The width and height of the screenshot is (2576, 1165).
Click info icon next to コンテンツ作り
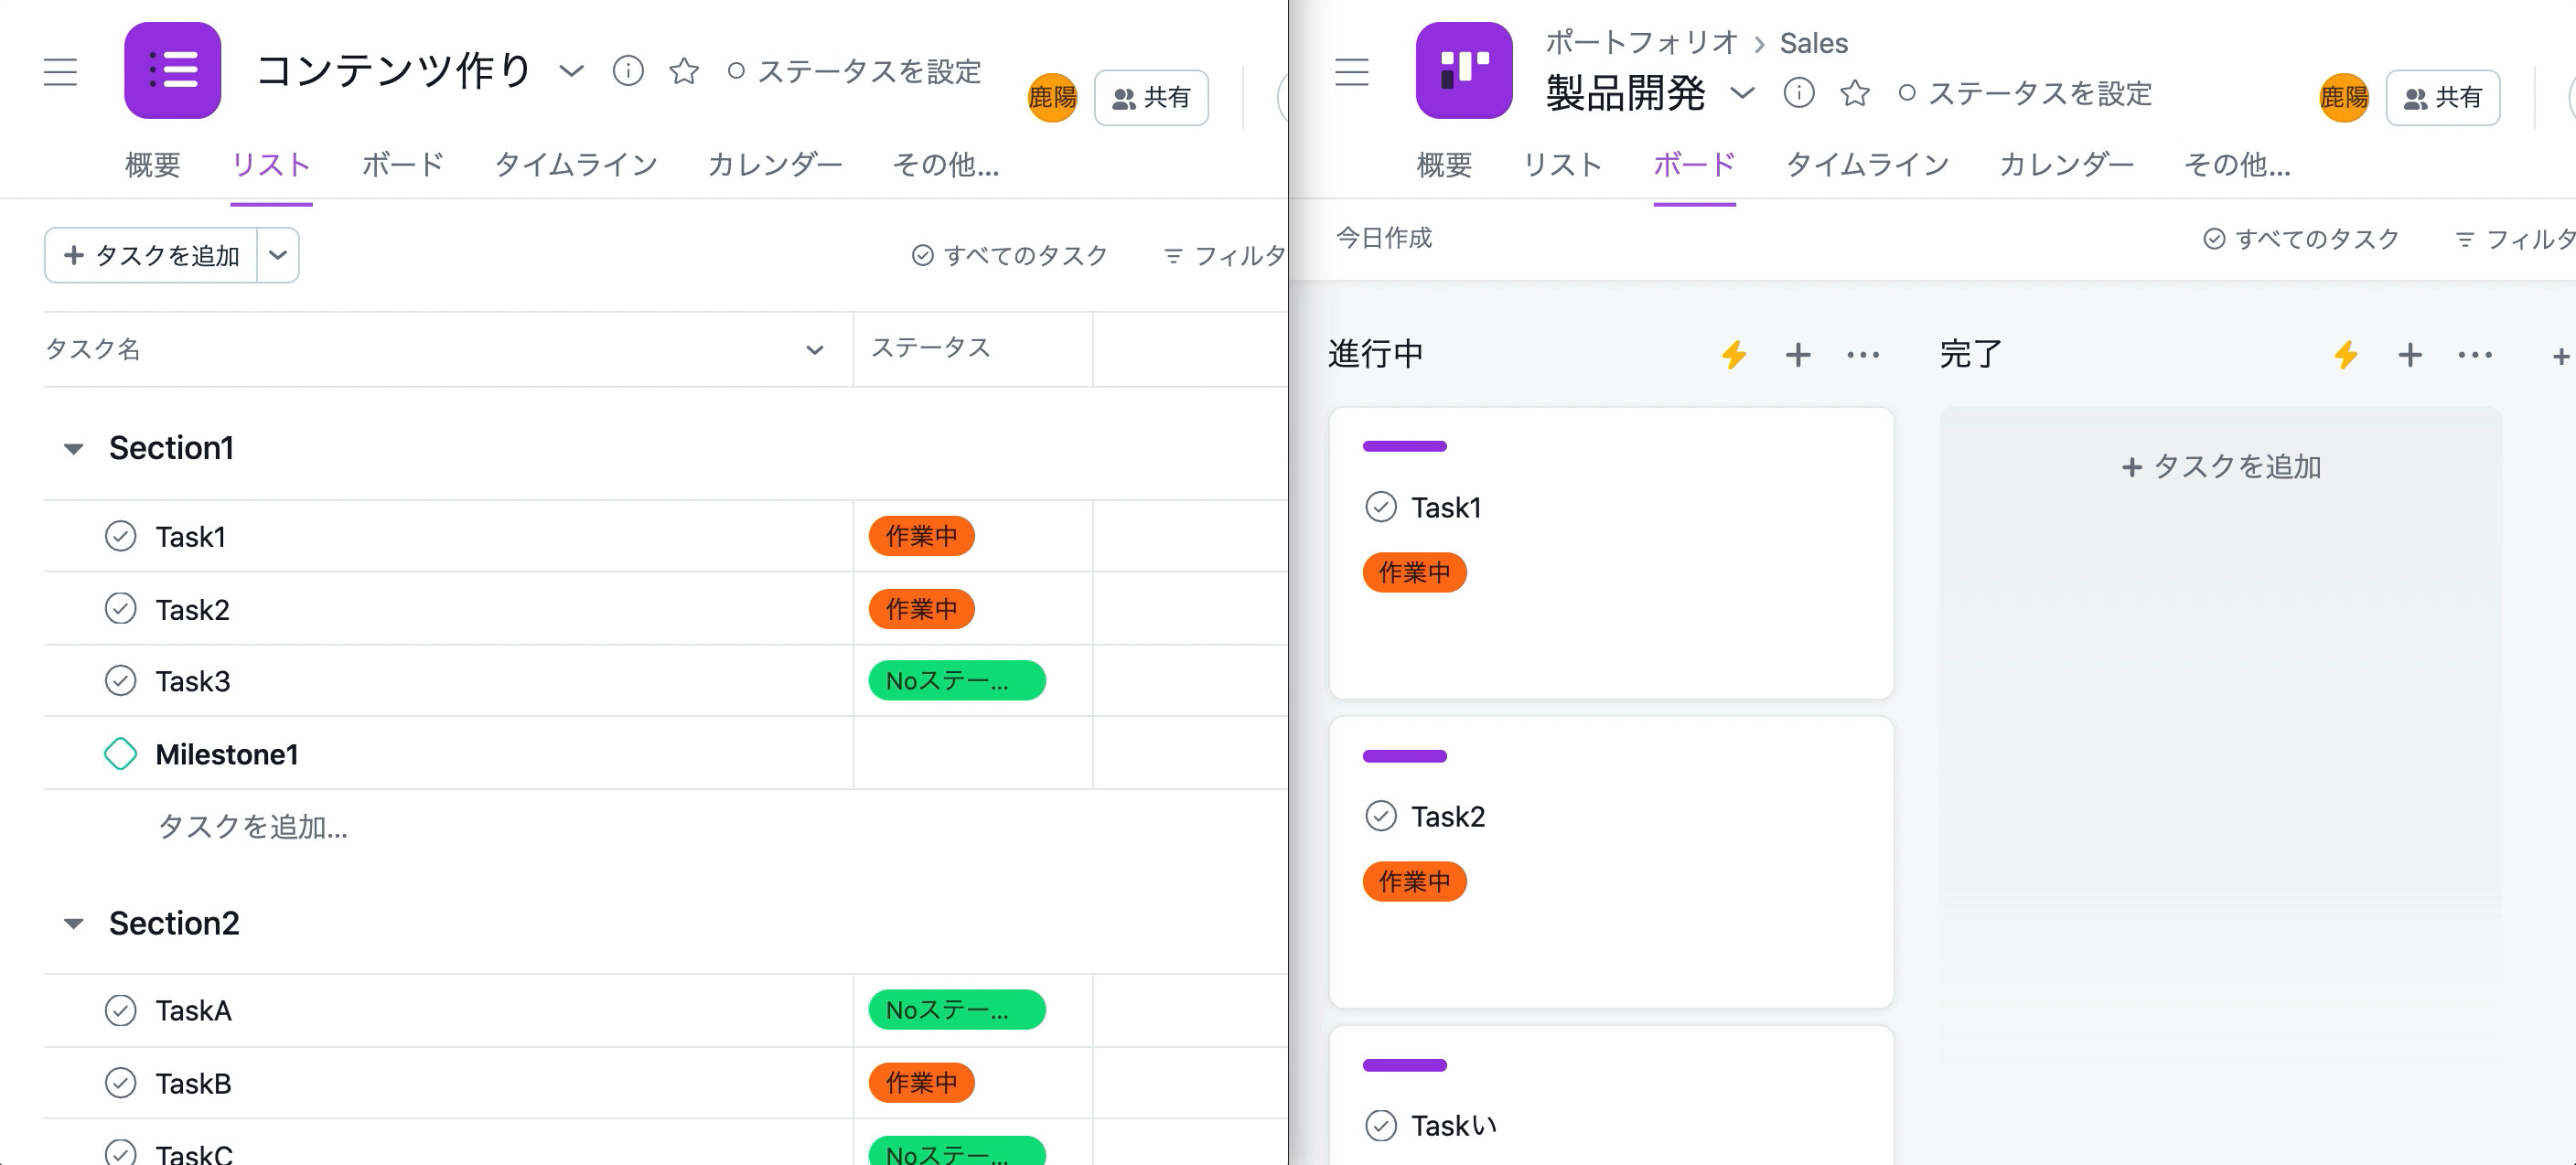627,71
